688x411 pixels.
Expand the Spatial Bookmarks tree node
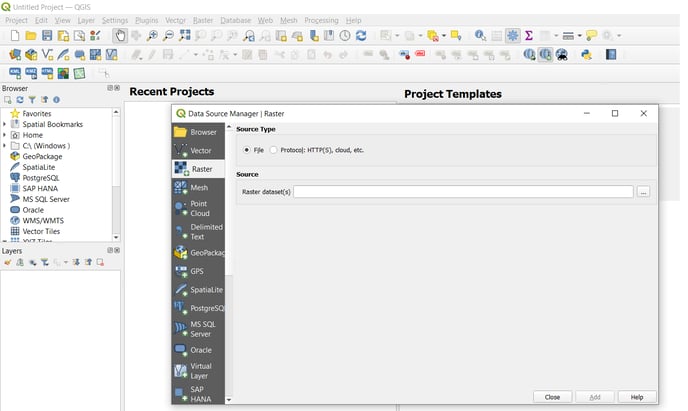(x=4, y=124)
